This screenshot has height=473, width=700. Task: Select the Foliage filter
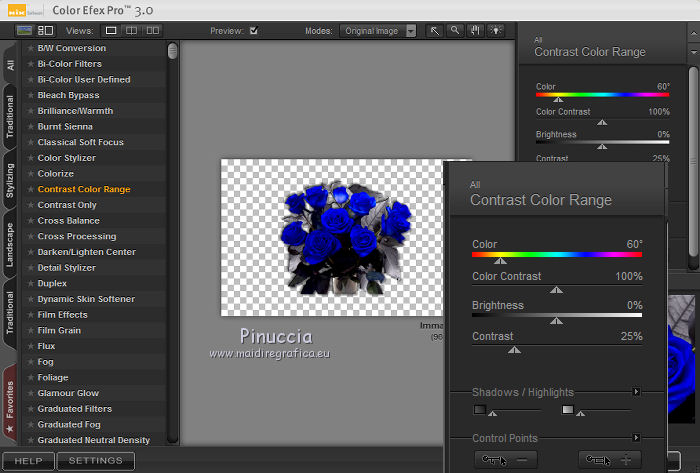coord(53,378)
